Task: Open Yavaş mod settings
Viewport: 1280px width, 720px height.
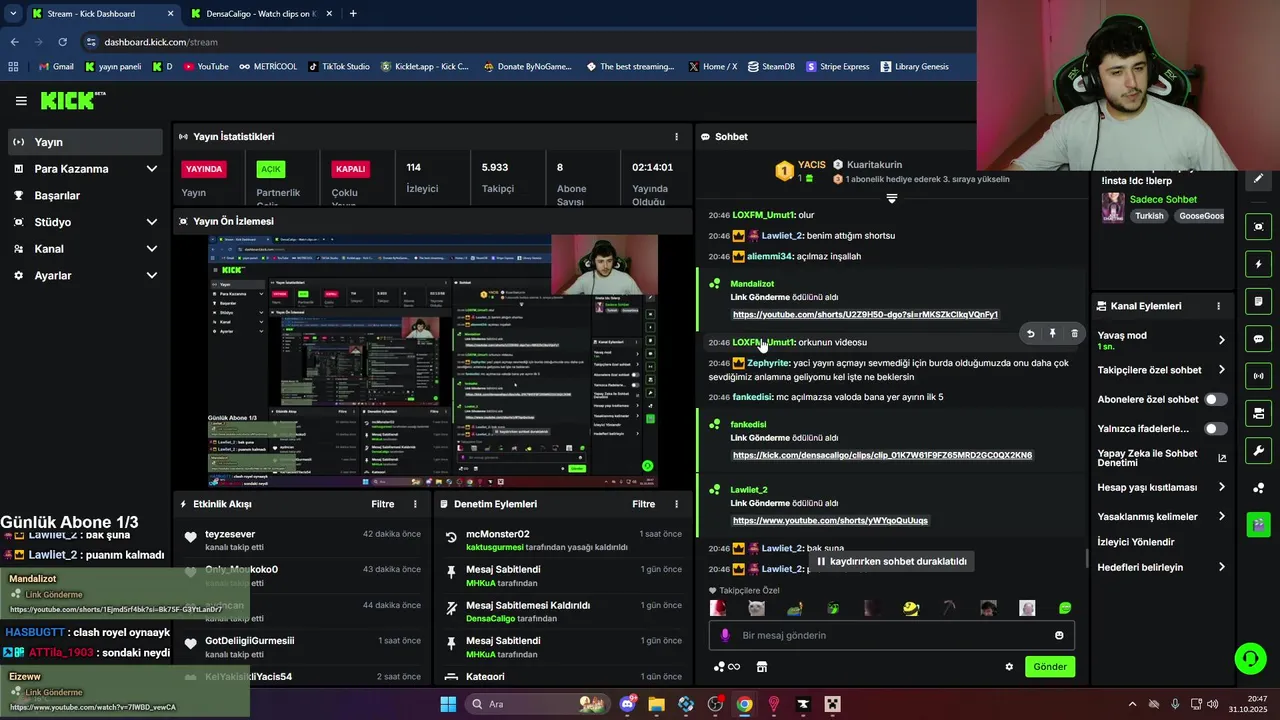Action: (1162, 340)
